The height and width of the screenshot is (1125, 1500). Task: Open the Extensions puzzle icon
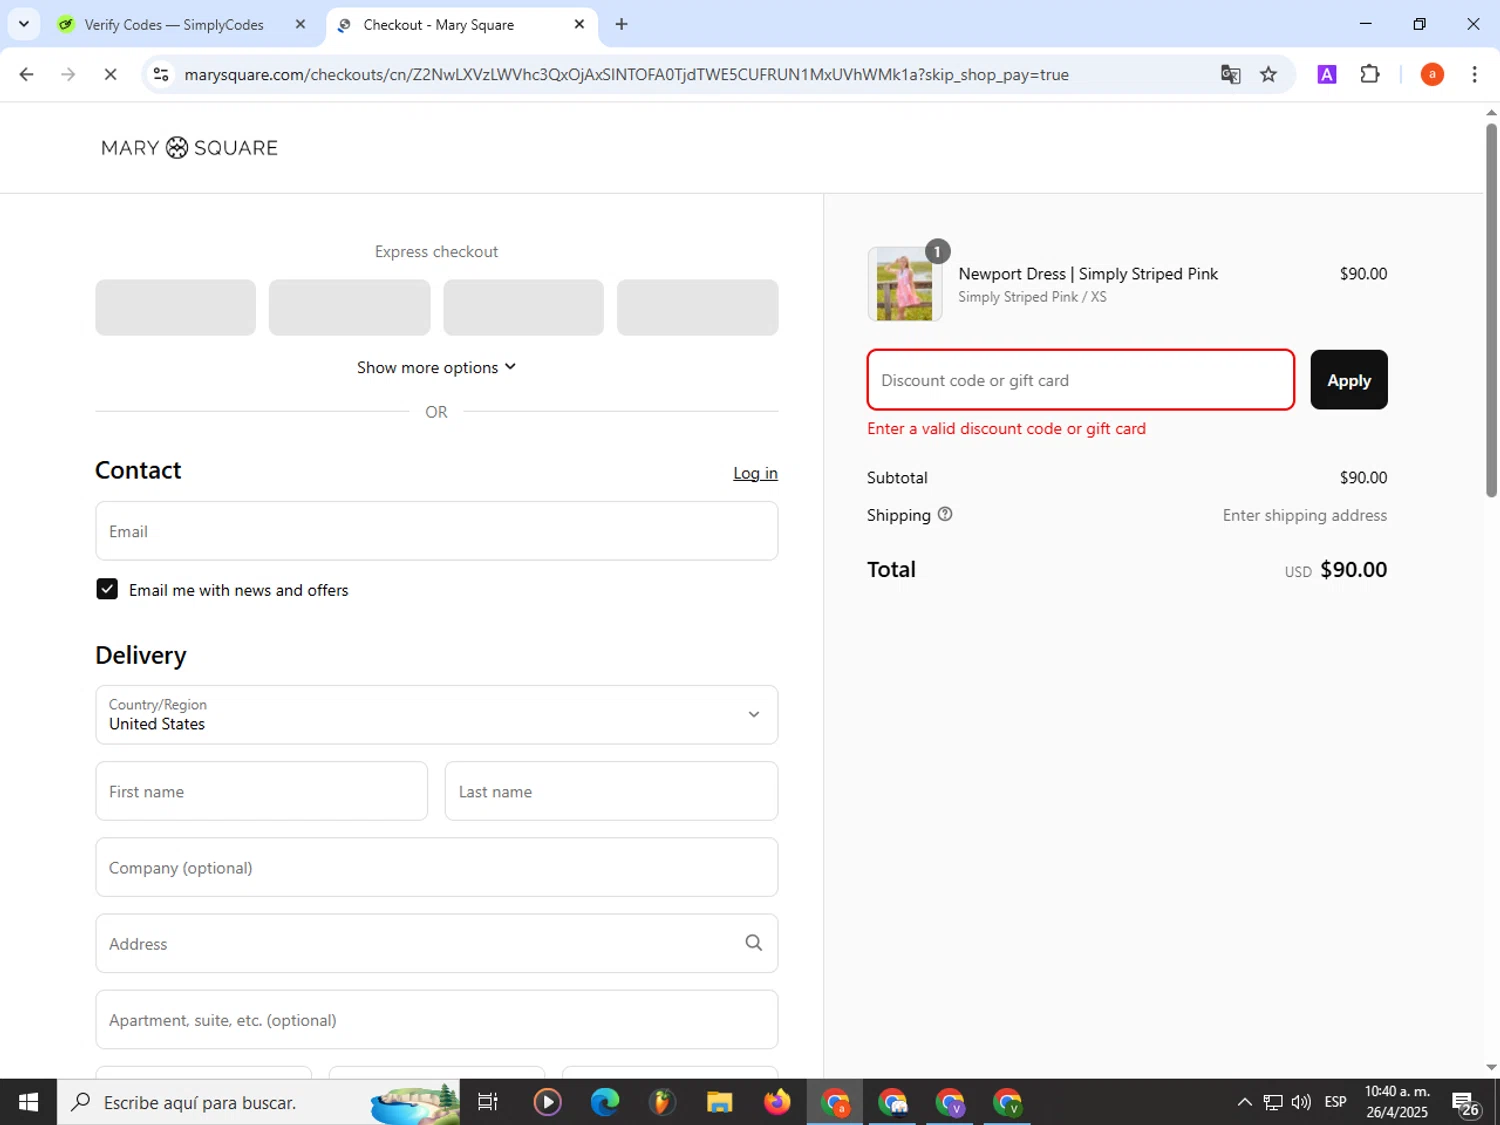click(x=1370, y=74)
